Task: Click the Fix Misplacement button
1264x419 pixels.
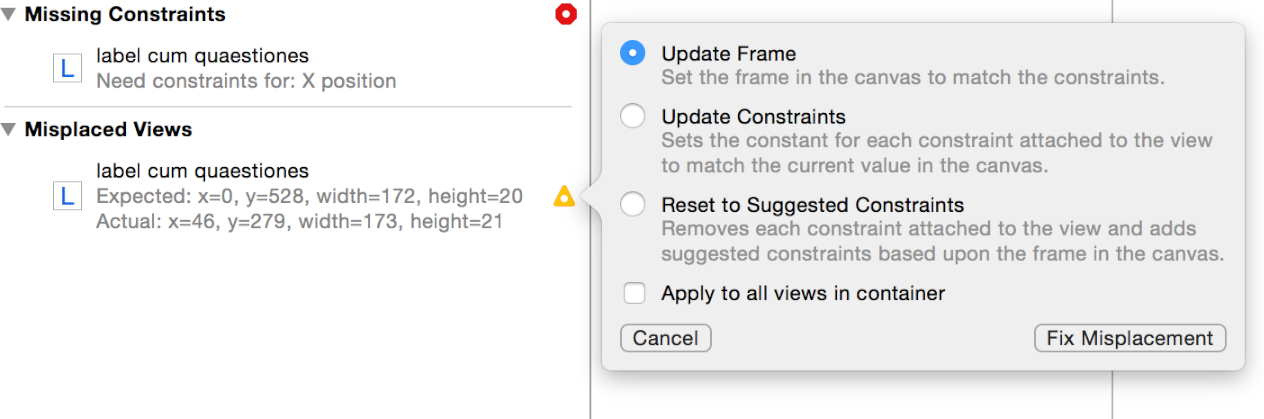Action: point(1129,338)
